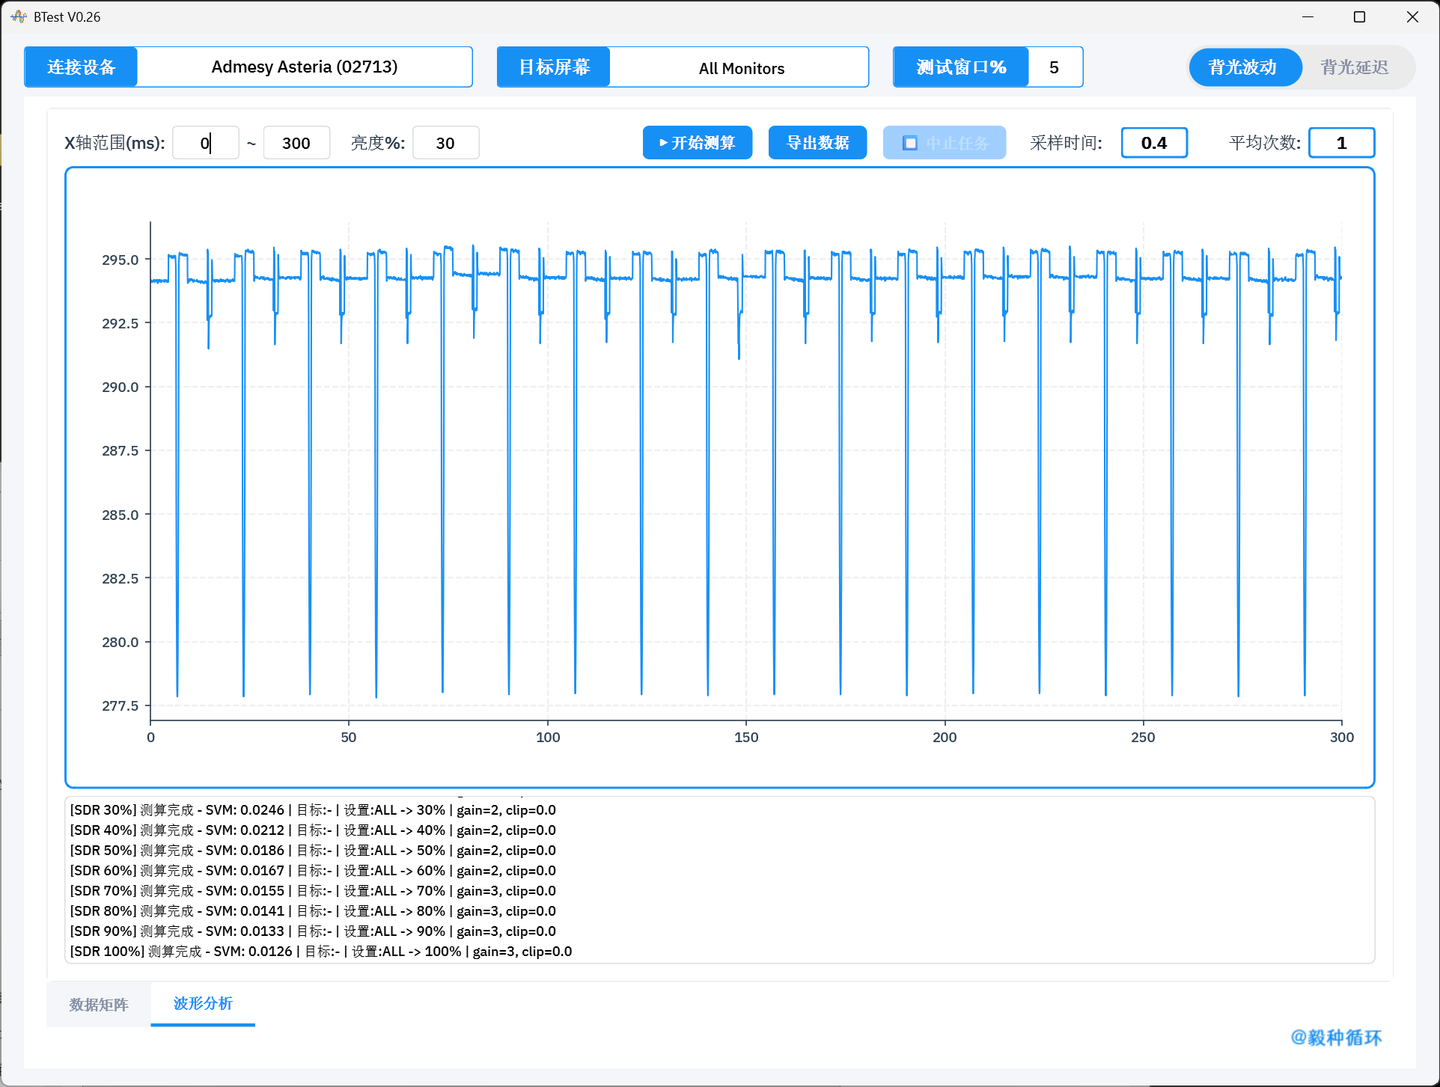Click the test window percent field showing 5
The width and height of the screenshot is (1440, 1087).
1055,67
